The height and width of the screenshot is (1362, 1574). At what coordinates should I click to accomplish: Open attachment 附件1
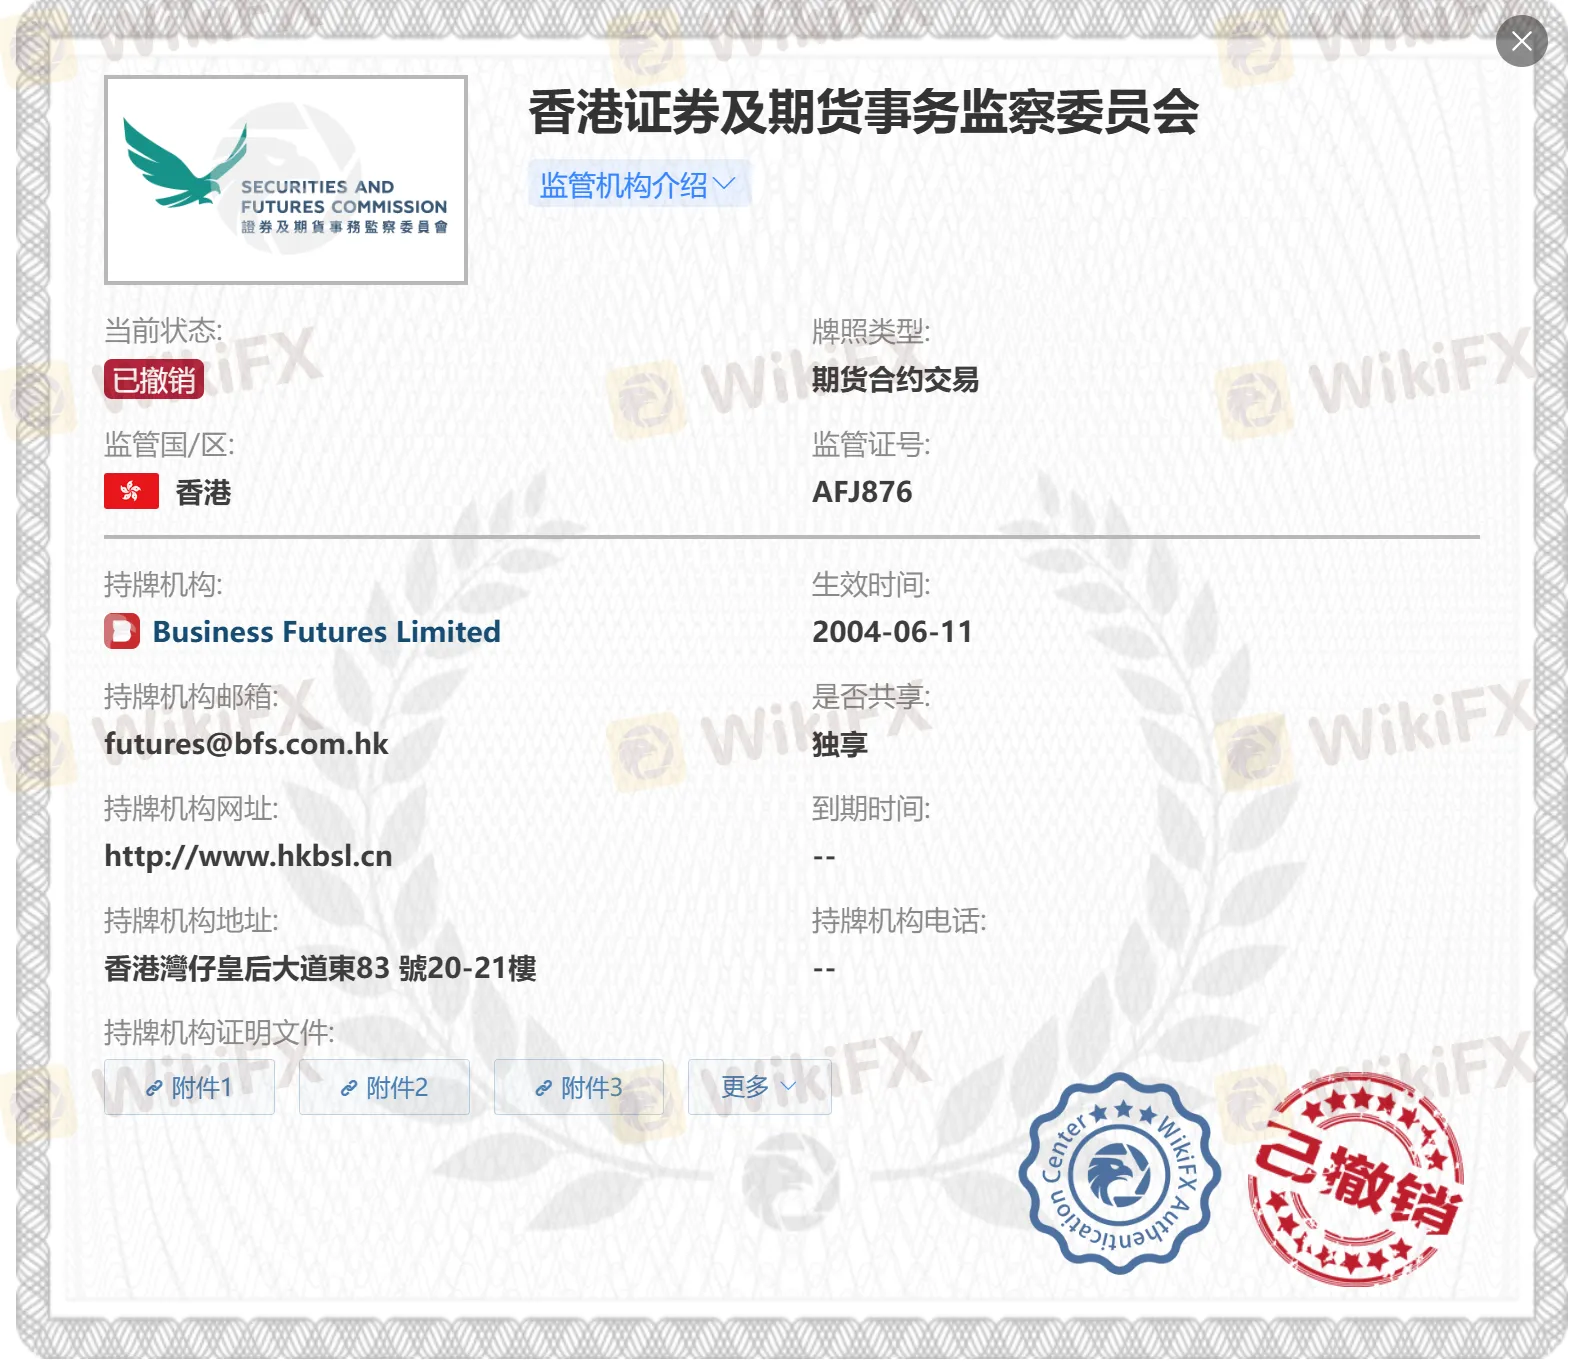(x=189, y=1087)
